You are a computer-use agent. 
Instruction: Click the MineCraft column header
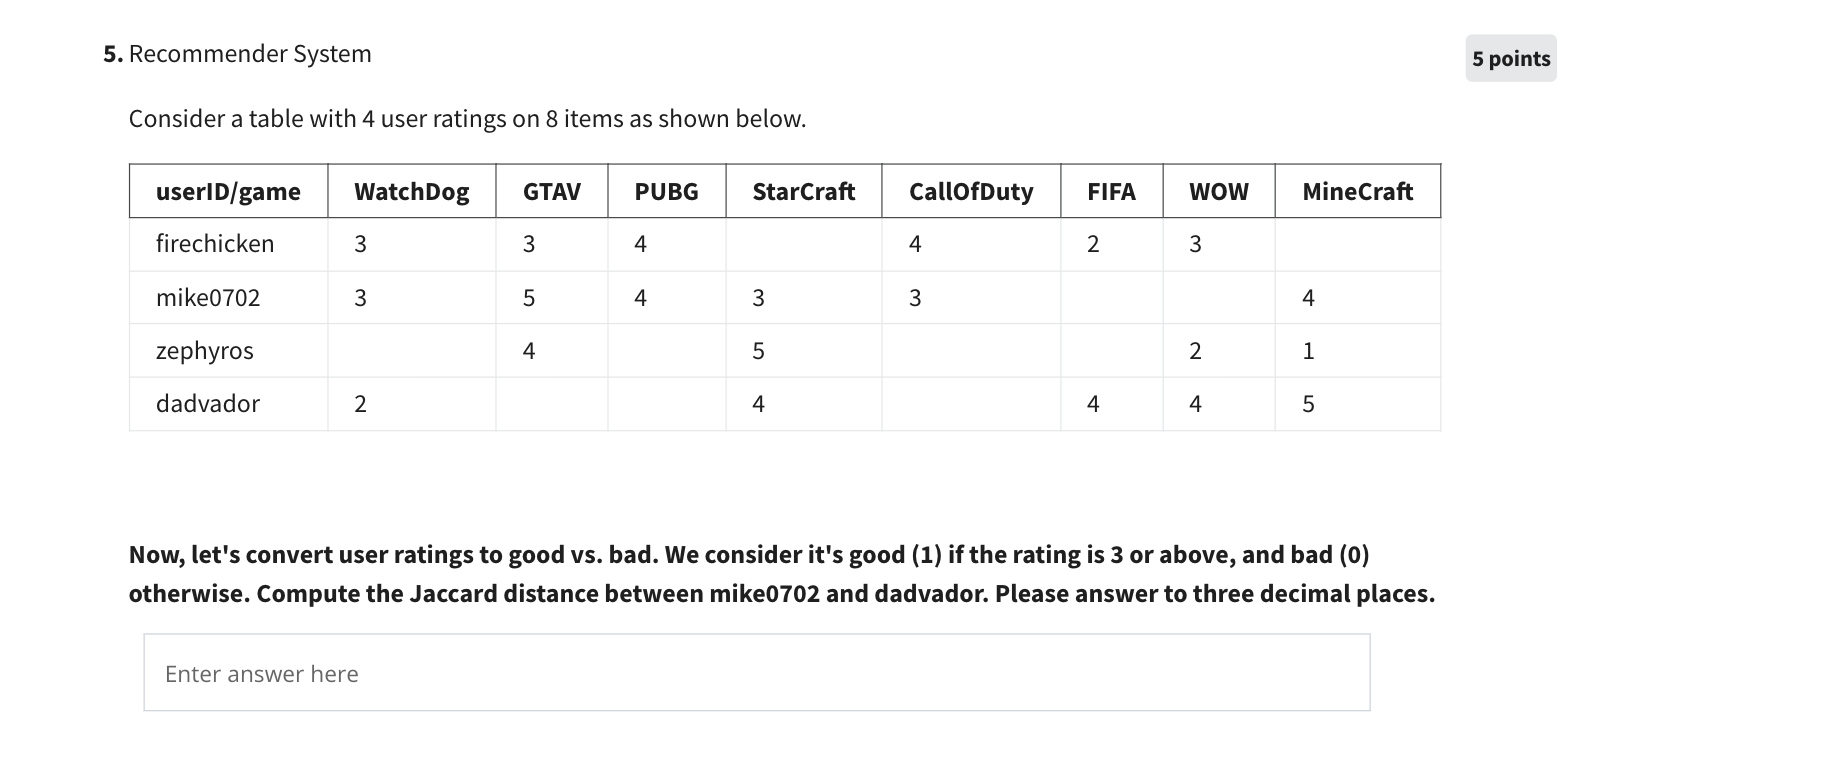point(1357,191)
